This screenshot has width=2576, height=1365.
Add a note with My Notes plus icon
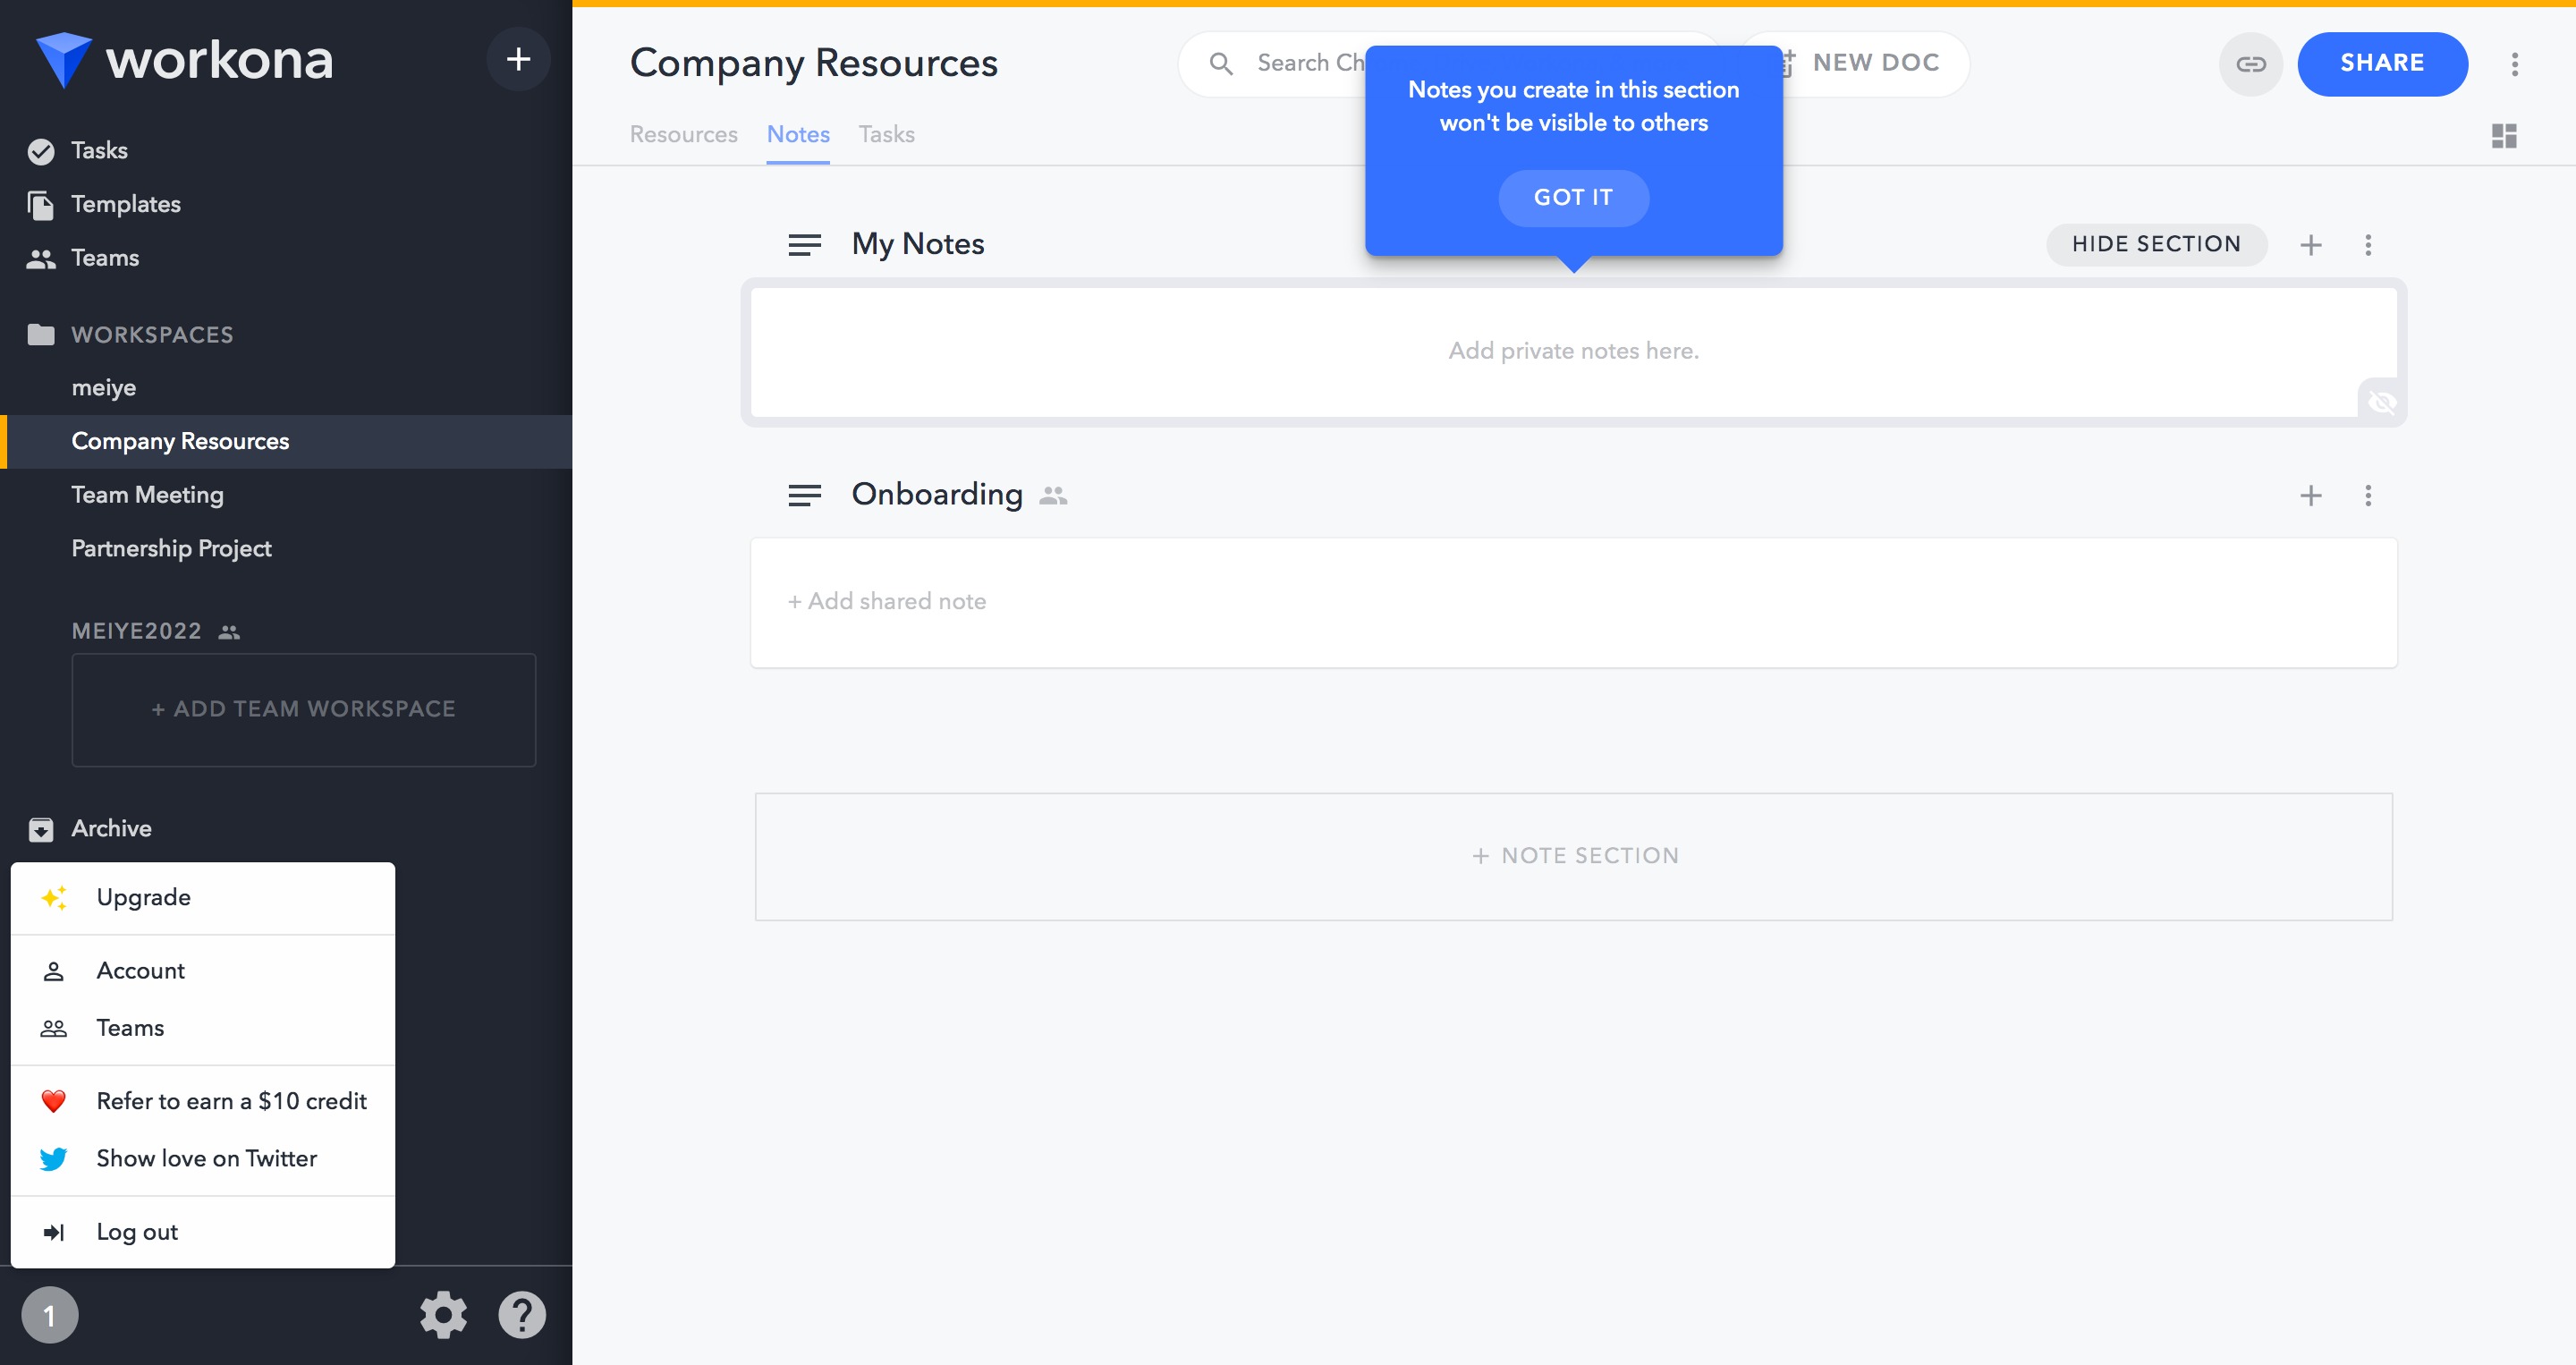(x=2310, y=245)
